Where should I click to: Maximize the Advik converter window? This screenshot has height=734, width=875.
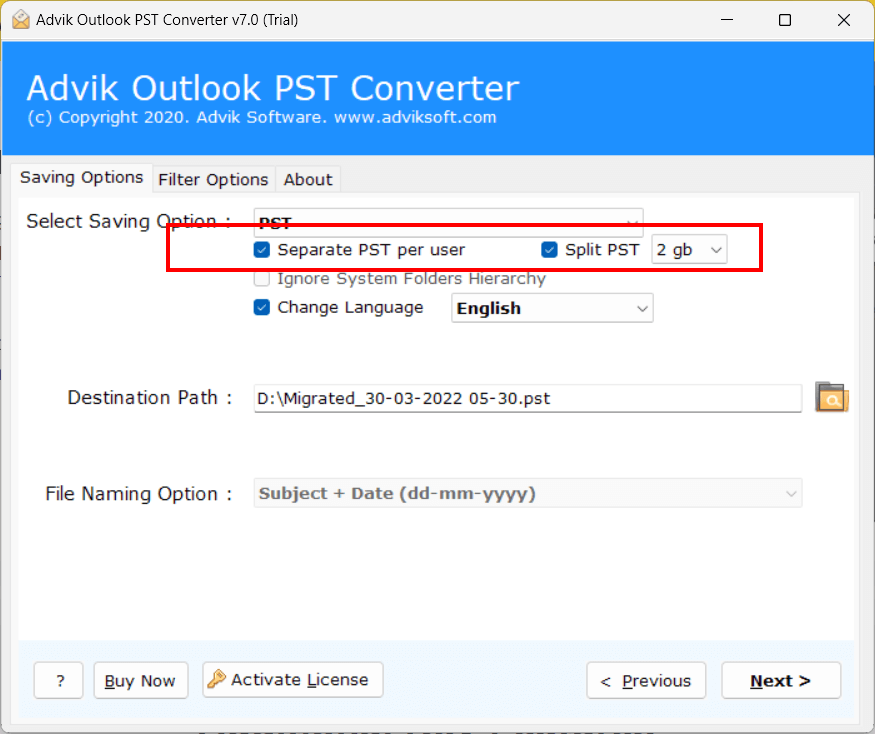click(x=785, y=20)
